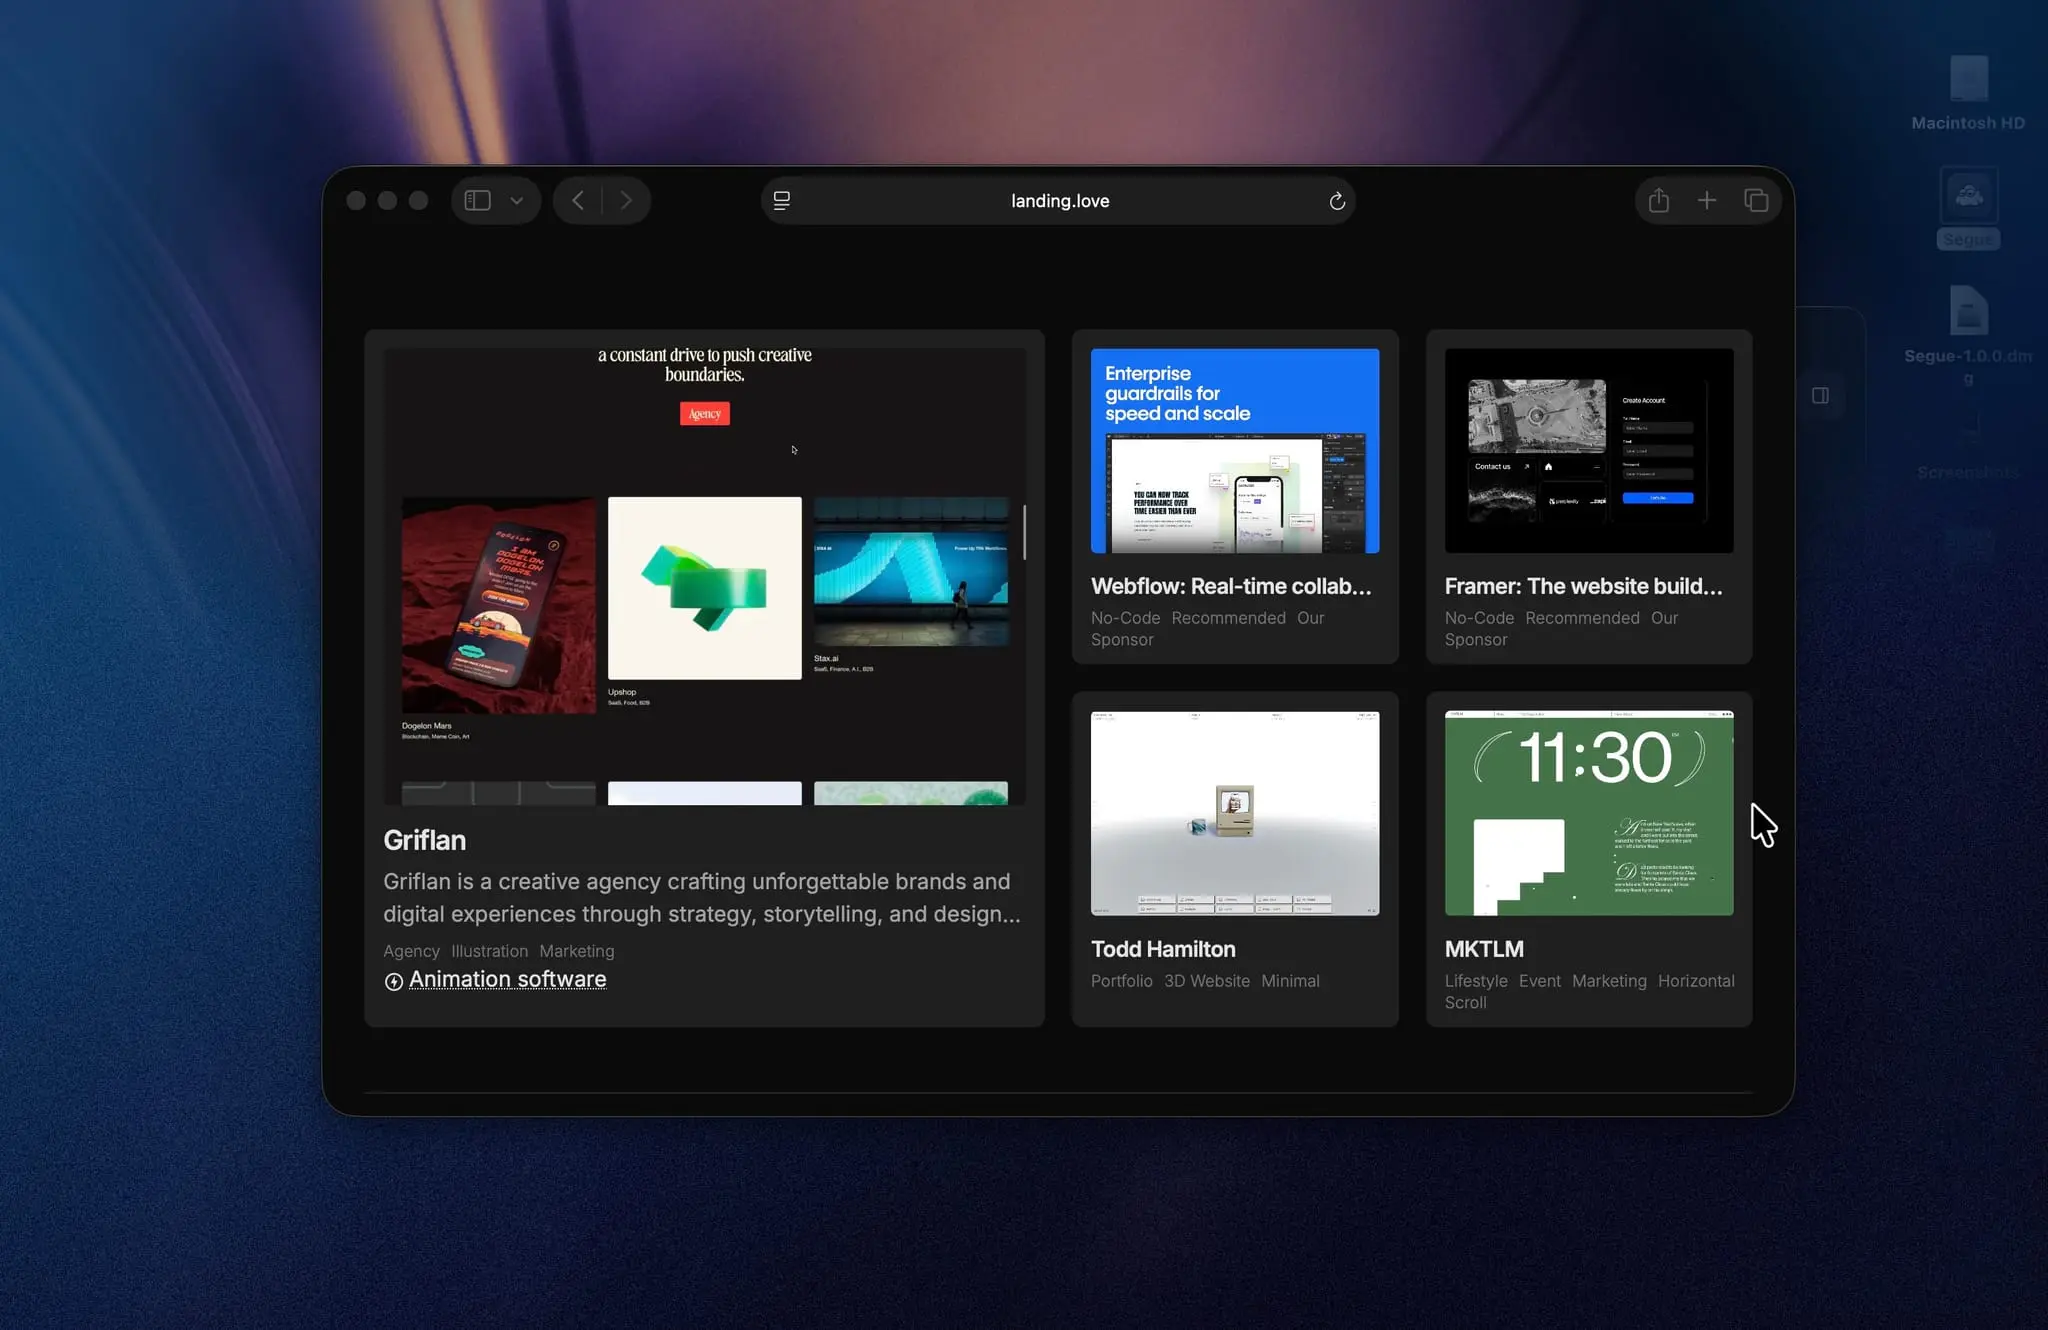Select the Horizontal Scroll tag
Image resolution: width=2048 pixels, height=1330 pixels.
(1590, 992)
